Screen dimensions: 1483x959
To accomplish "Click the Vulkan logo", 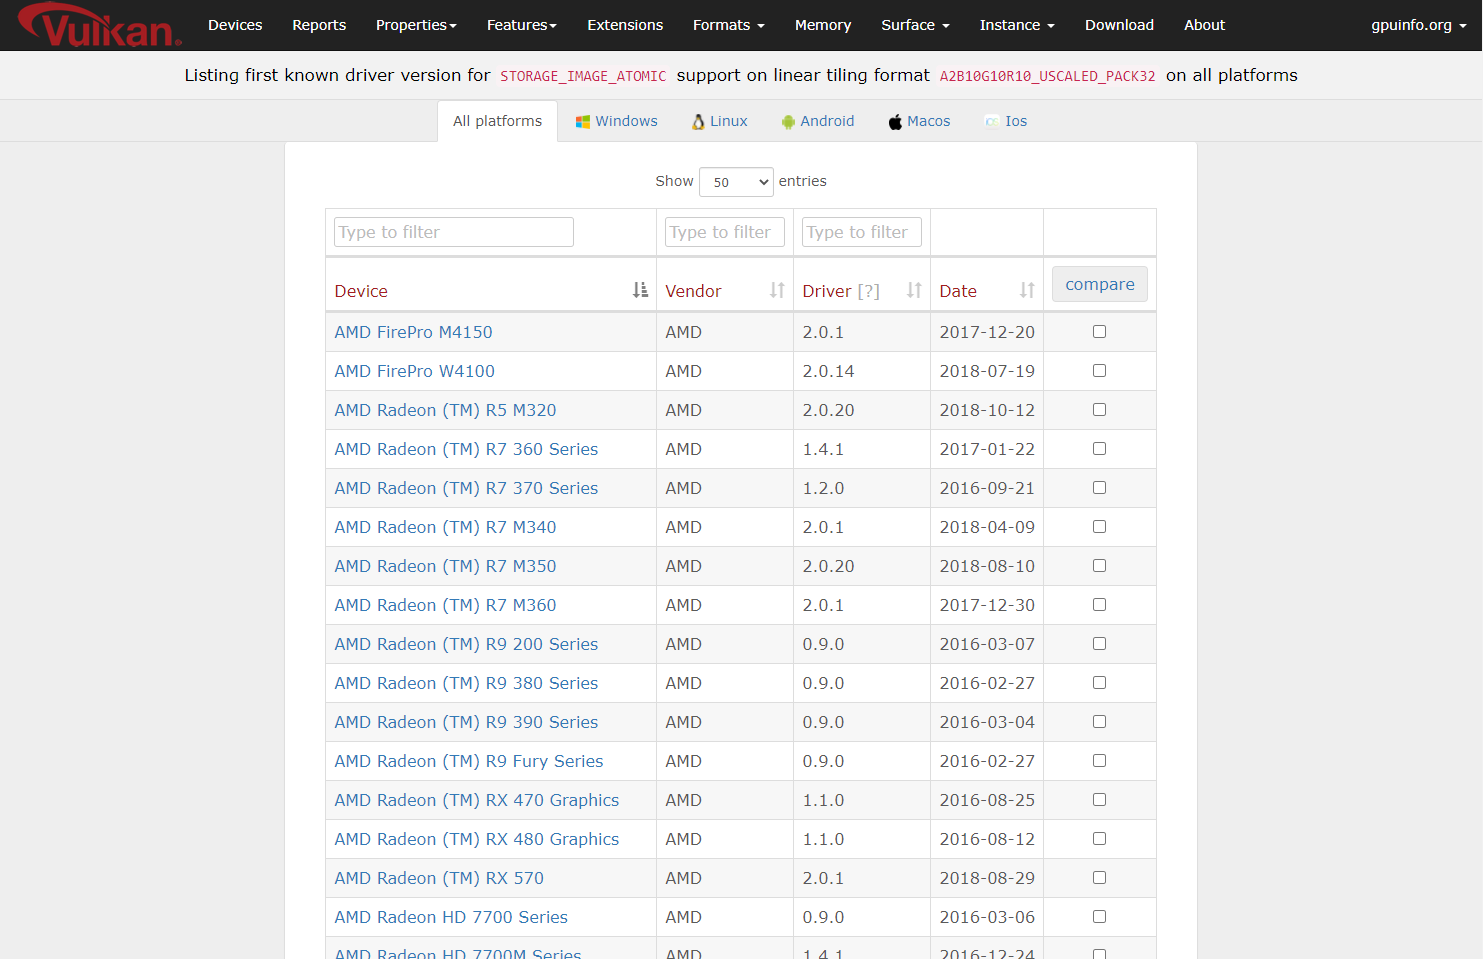I will 100,25.
